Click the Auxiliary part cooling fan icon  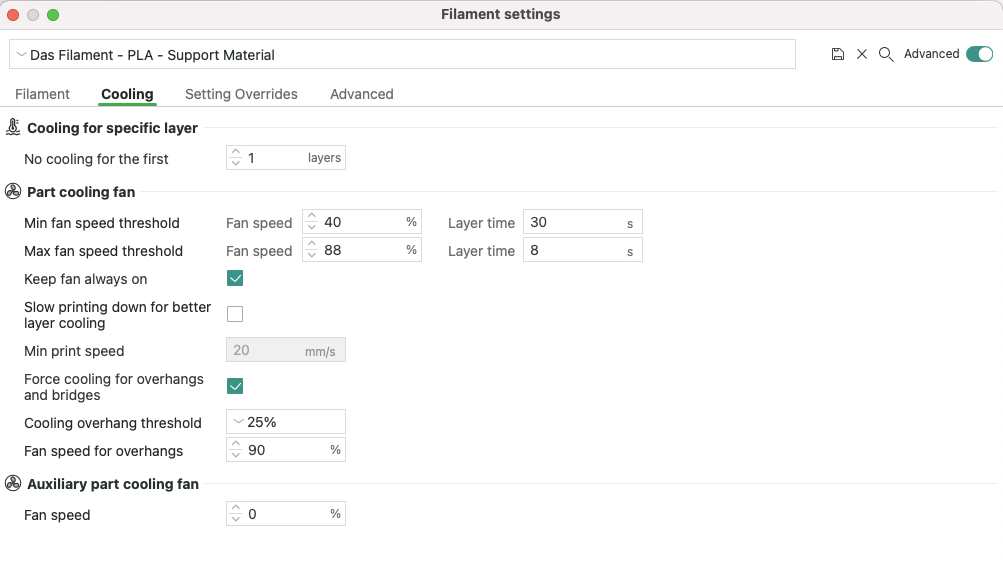click(13, 483)
